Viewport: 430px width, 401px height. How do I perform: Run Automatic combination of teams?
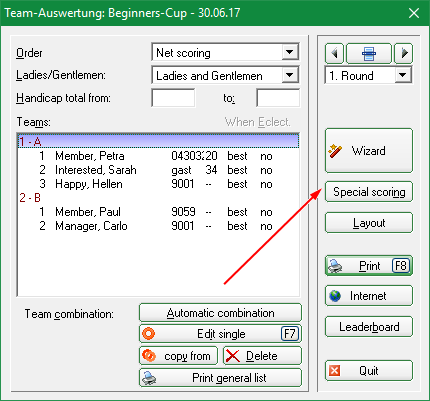220,313
